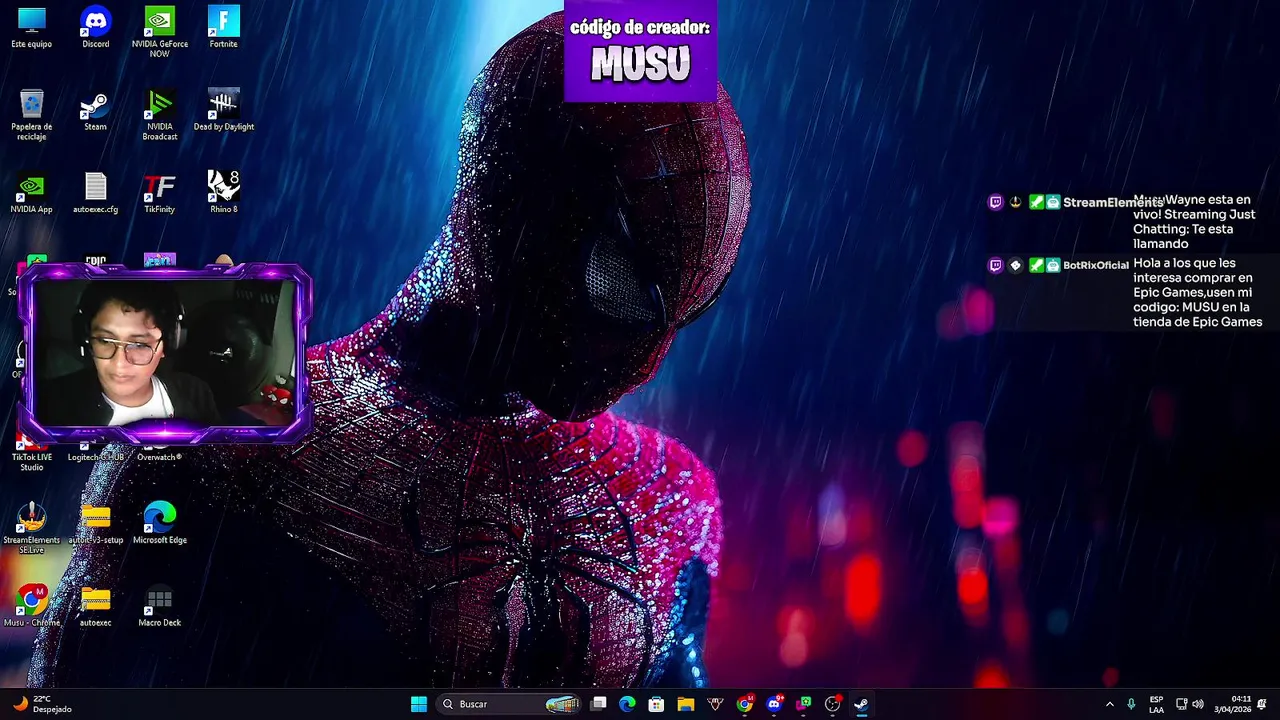The image size is (1280, 720).
Task: Select Dead by Daylight desktop shortcut
Action: tap(223, 110)
